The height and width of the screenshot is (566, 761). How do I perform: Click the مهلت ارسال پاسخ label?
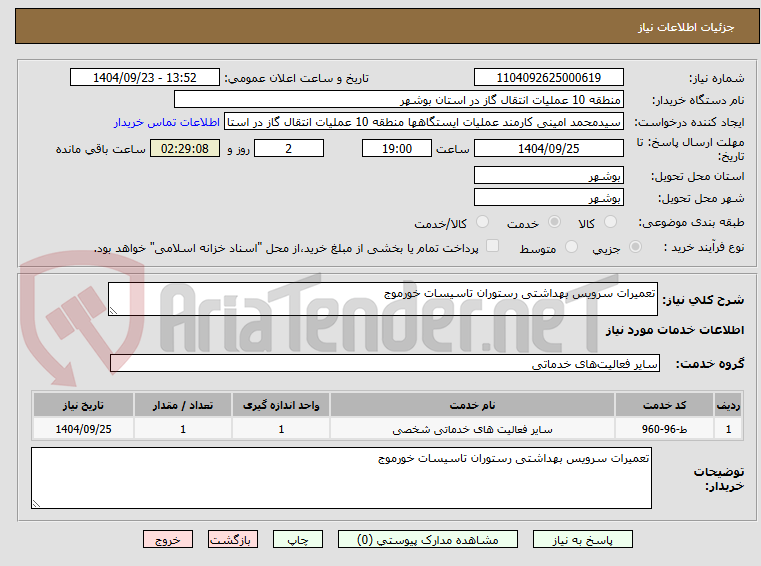[x=690, y=149]
